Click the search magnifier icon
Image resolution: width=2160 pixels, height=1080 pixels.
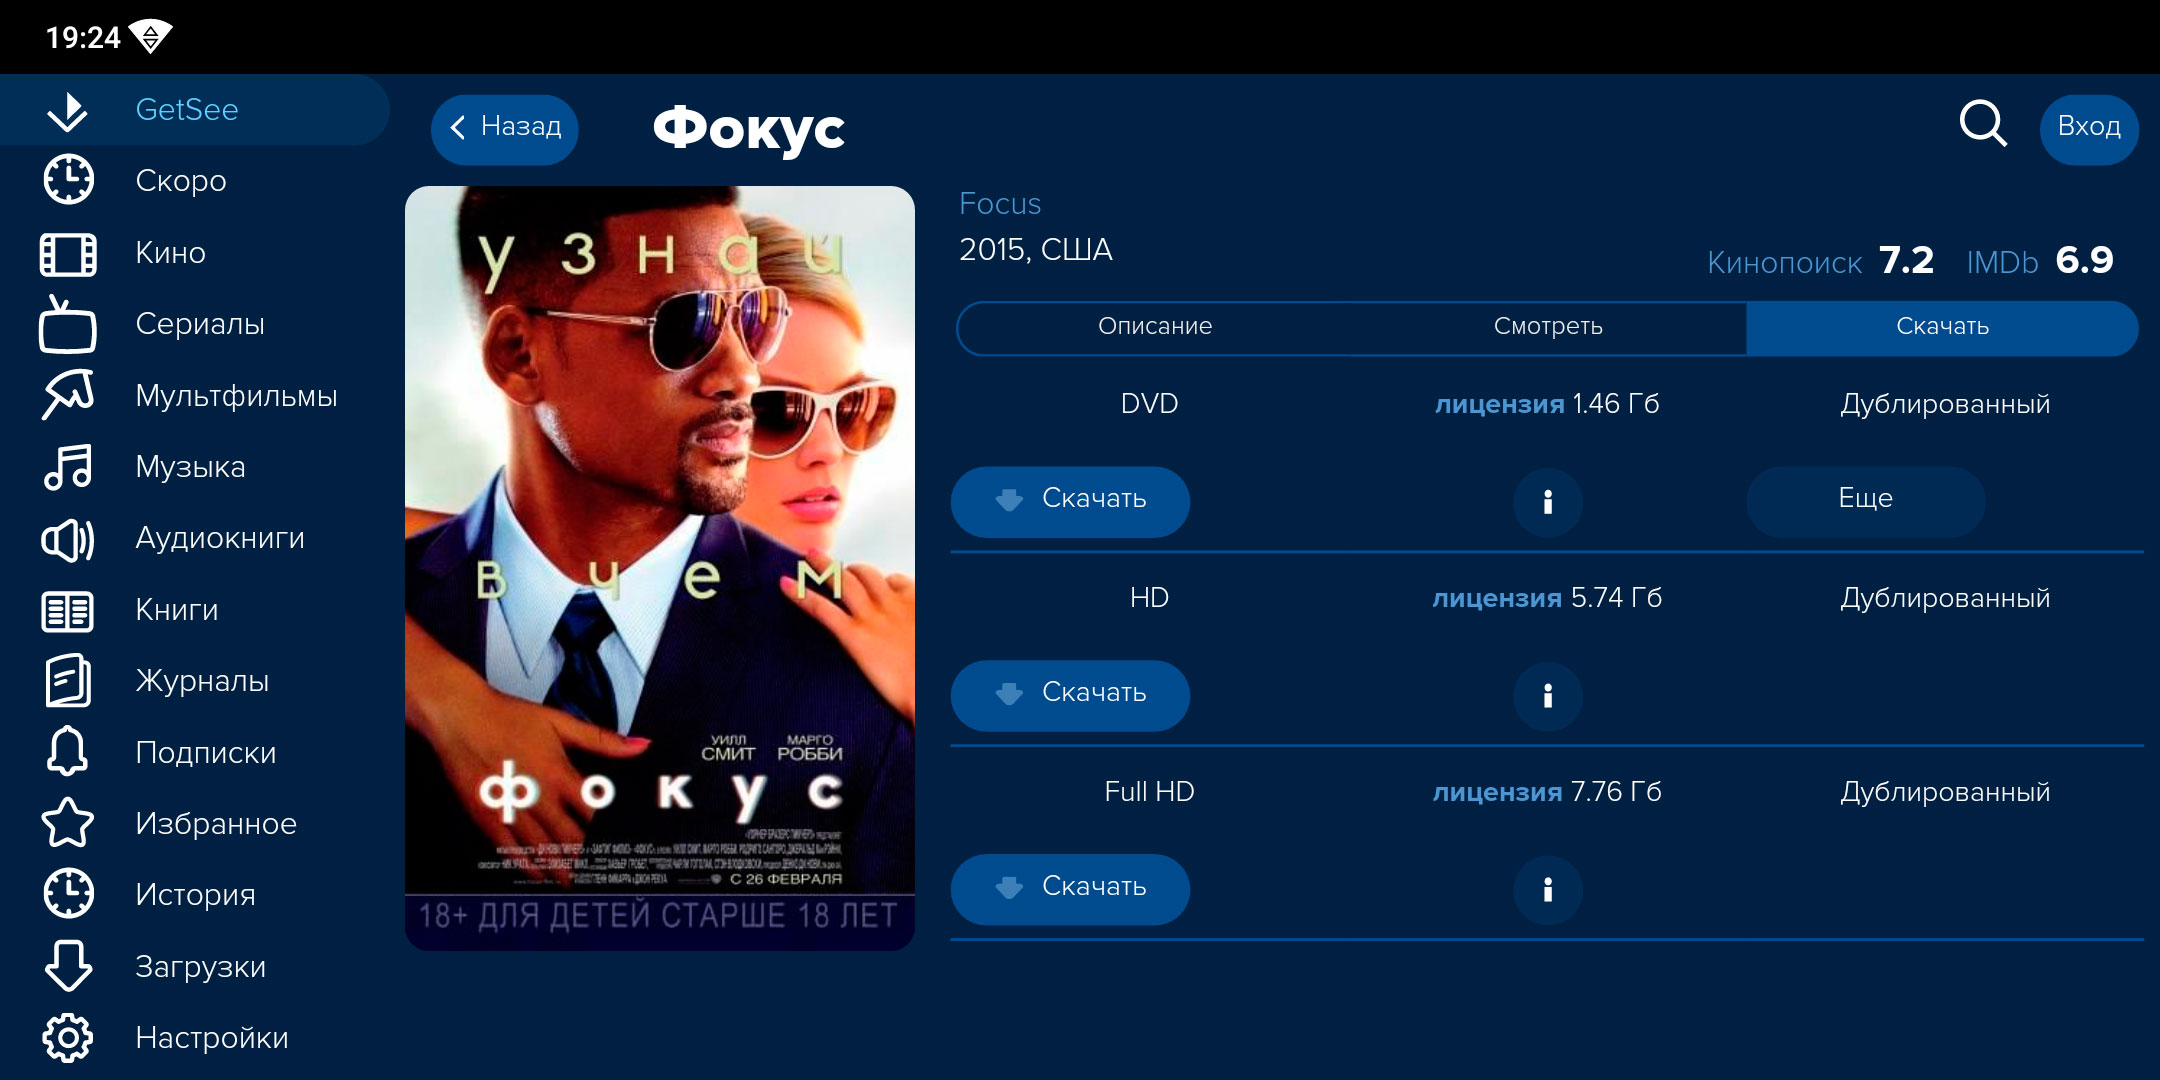(1983, 125)
